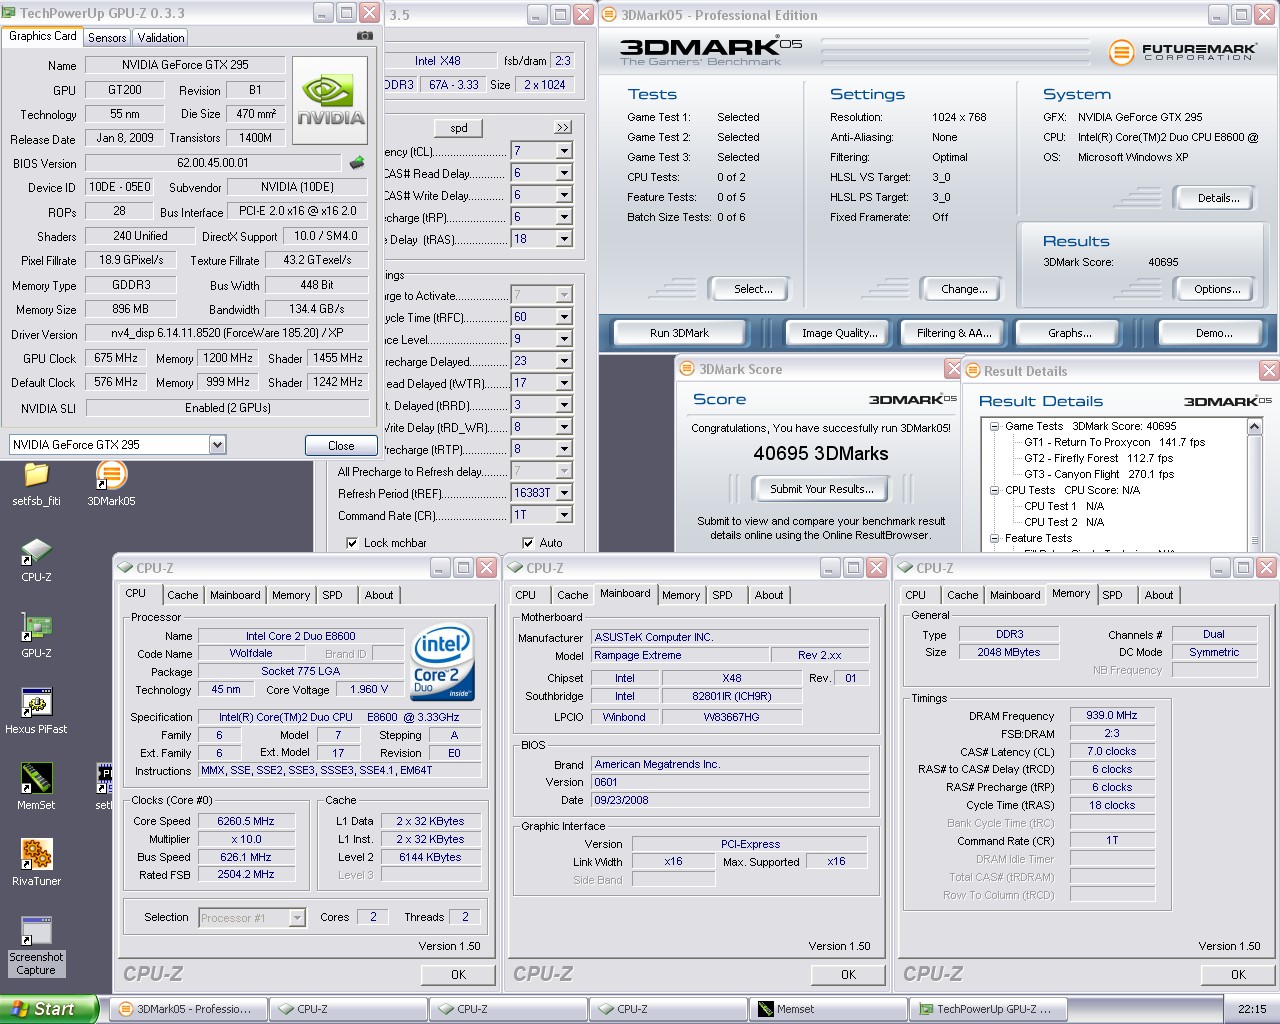Screen dimensions: 1280x1024
Task: Open the Refresh Period (tREF) dropdown
Action: click(564, 493)
